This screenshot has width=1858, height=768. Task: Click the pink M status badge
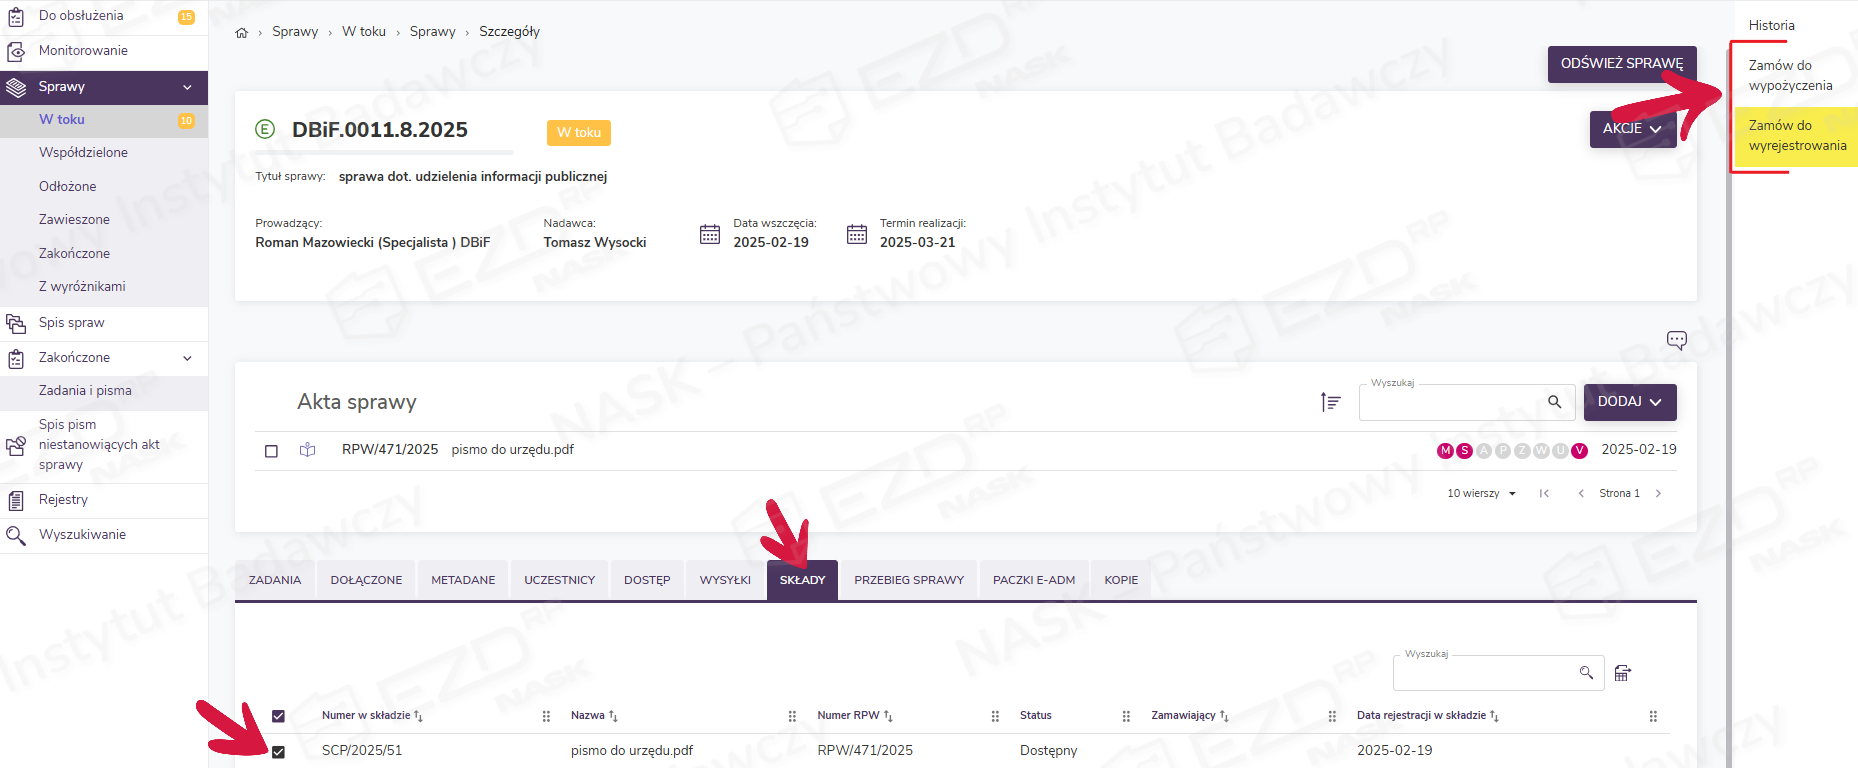pyautogui.click(x=1445, y=451)
